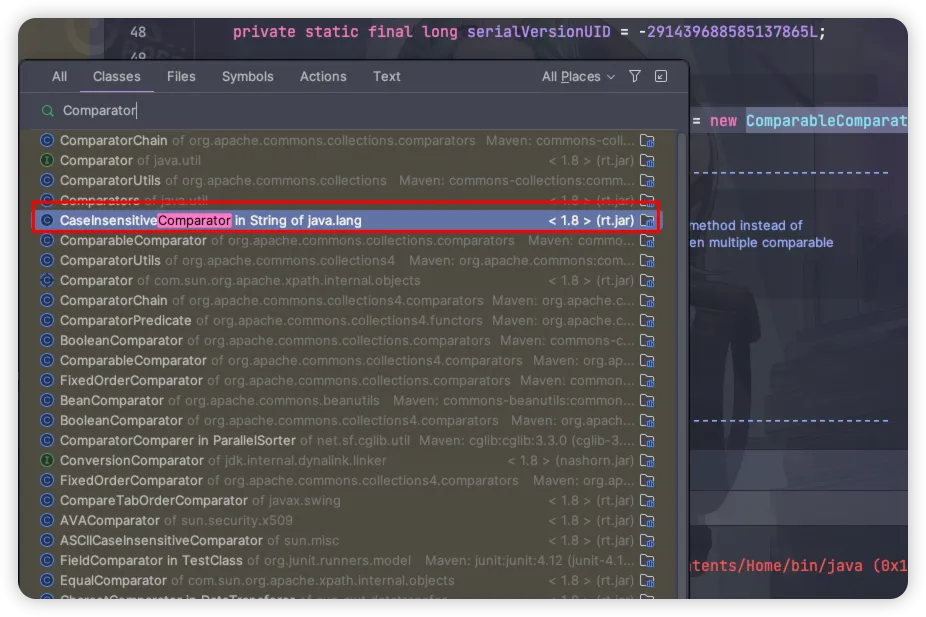
Task: Open the Symbols tab
Action: pos(247,77)
